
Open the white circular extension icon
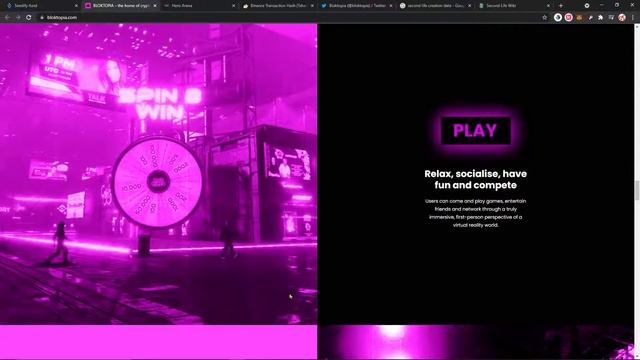pyautogui.click(x=558, y=18)
